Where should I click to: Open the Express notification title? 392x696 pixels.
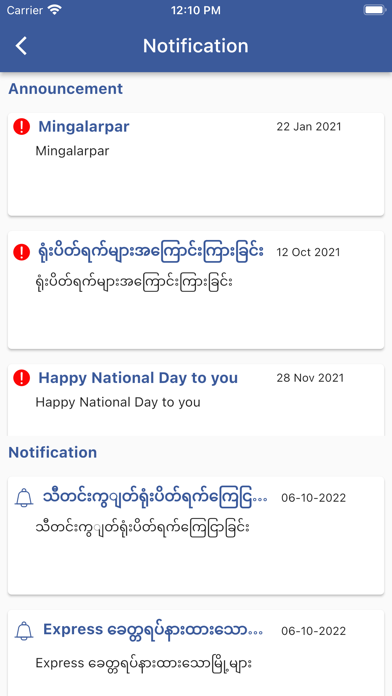click(155, 630)
